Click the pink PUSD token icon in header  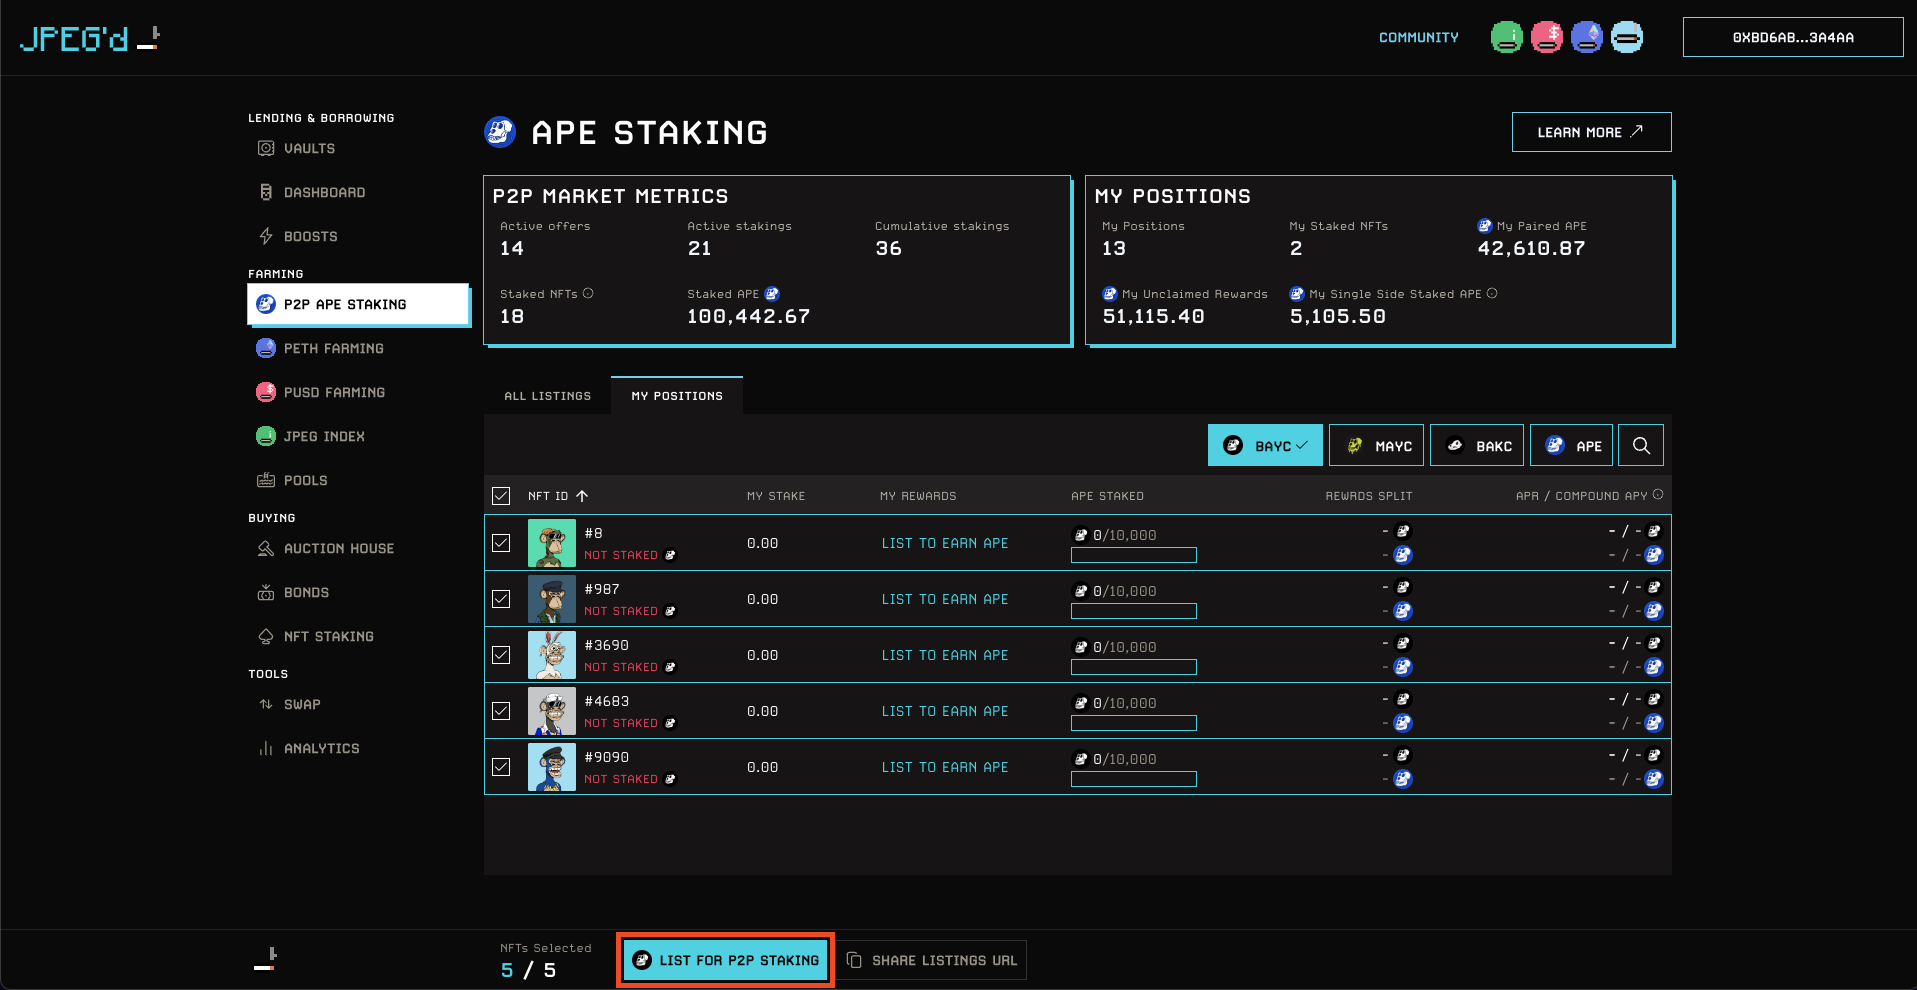[1546, 38]
